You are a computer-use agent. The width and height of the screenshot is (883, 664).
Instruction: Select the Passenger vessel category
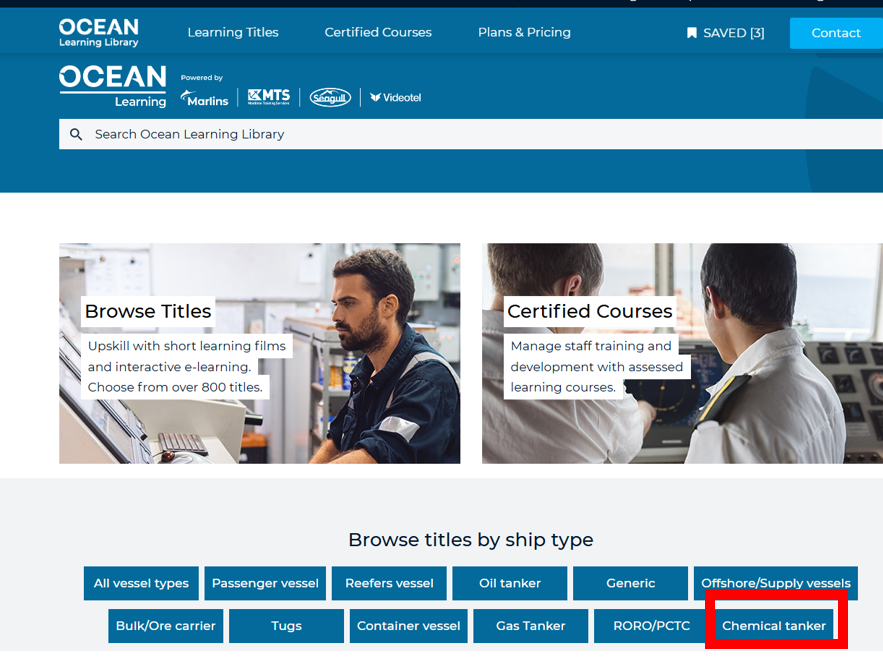(264, 583)
